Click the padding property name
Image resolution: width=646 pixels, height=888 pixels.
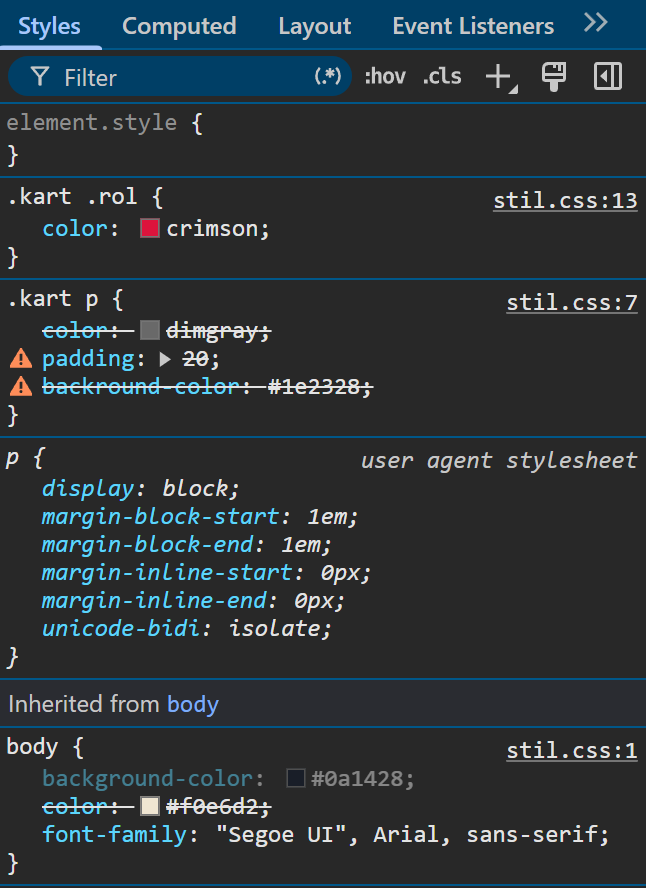click(x=88, y=359)
